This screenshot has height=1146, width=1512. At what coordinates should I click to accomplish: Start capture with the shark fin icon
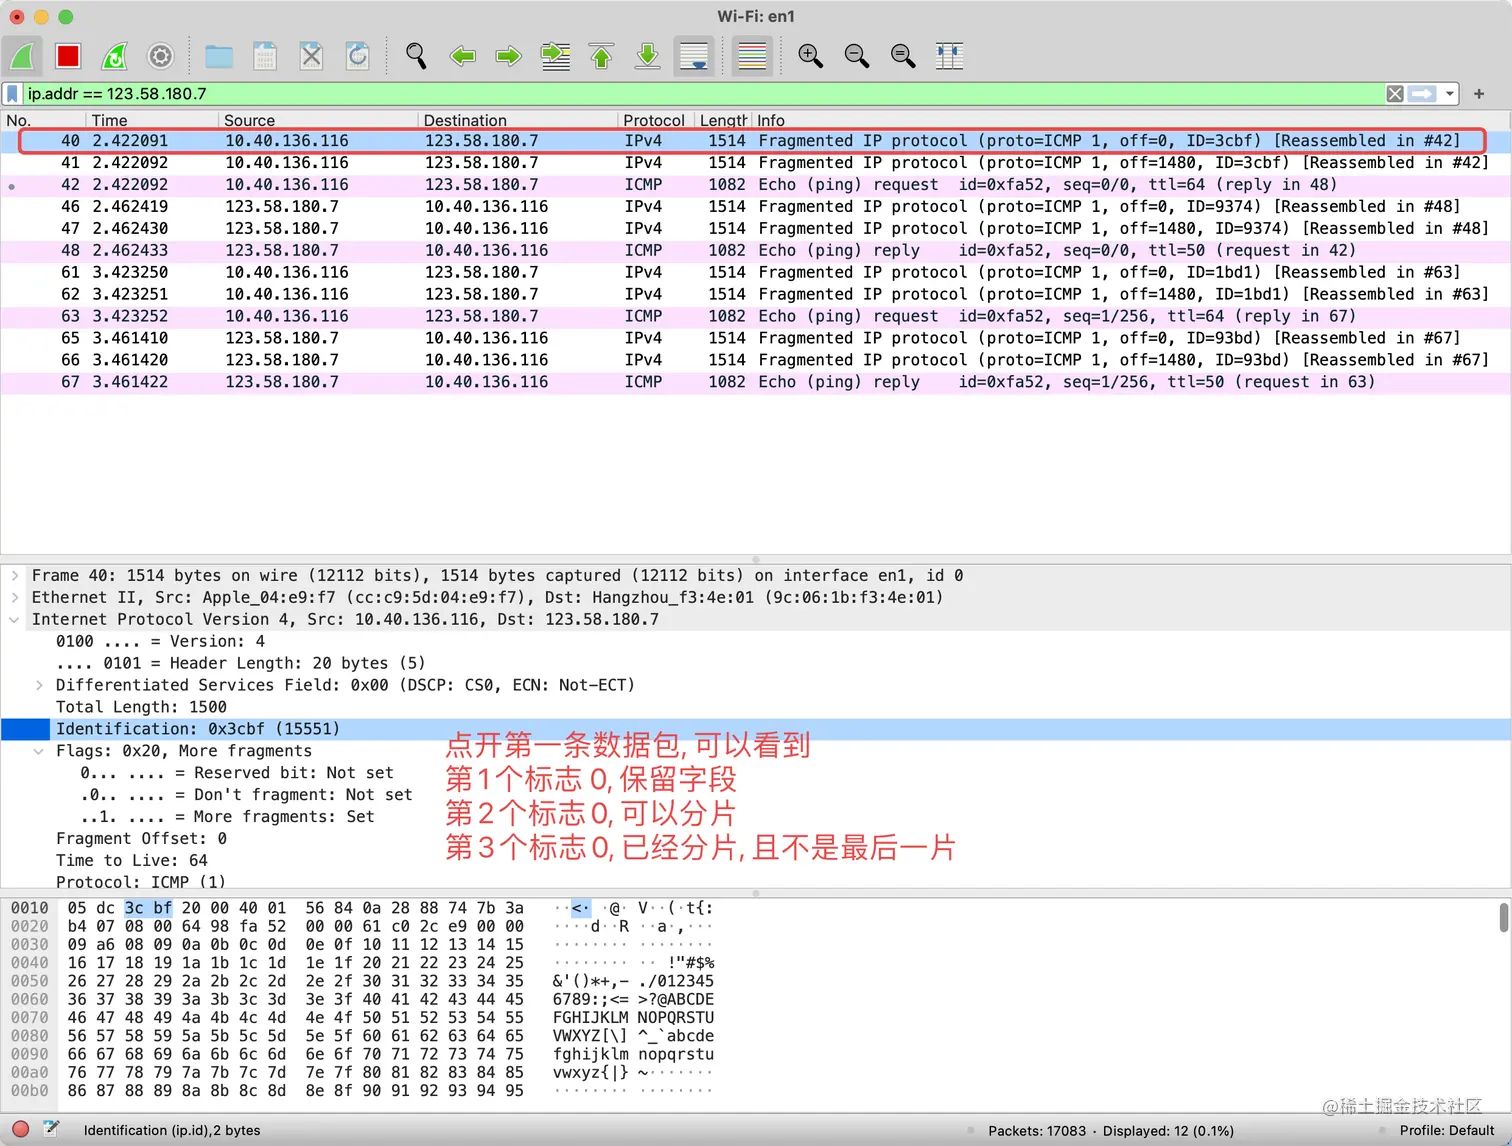coord(22,56)
